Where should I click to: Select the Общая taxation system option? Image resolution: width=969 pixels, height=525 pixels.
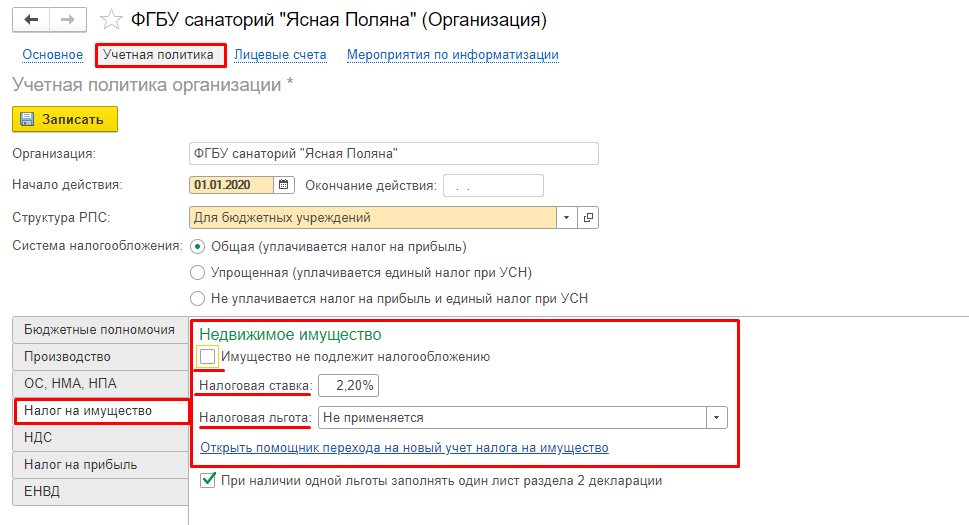click(x=197, y=246)
